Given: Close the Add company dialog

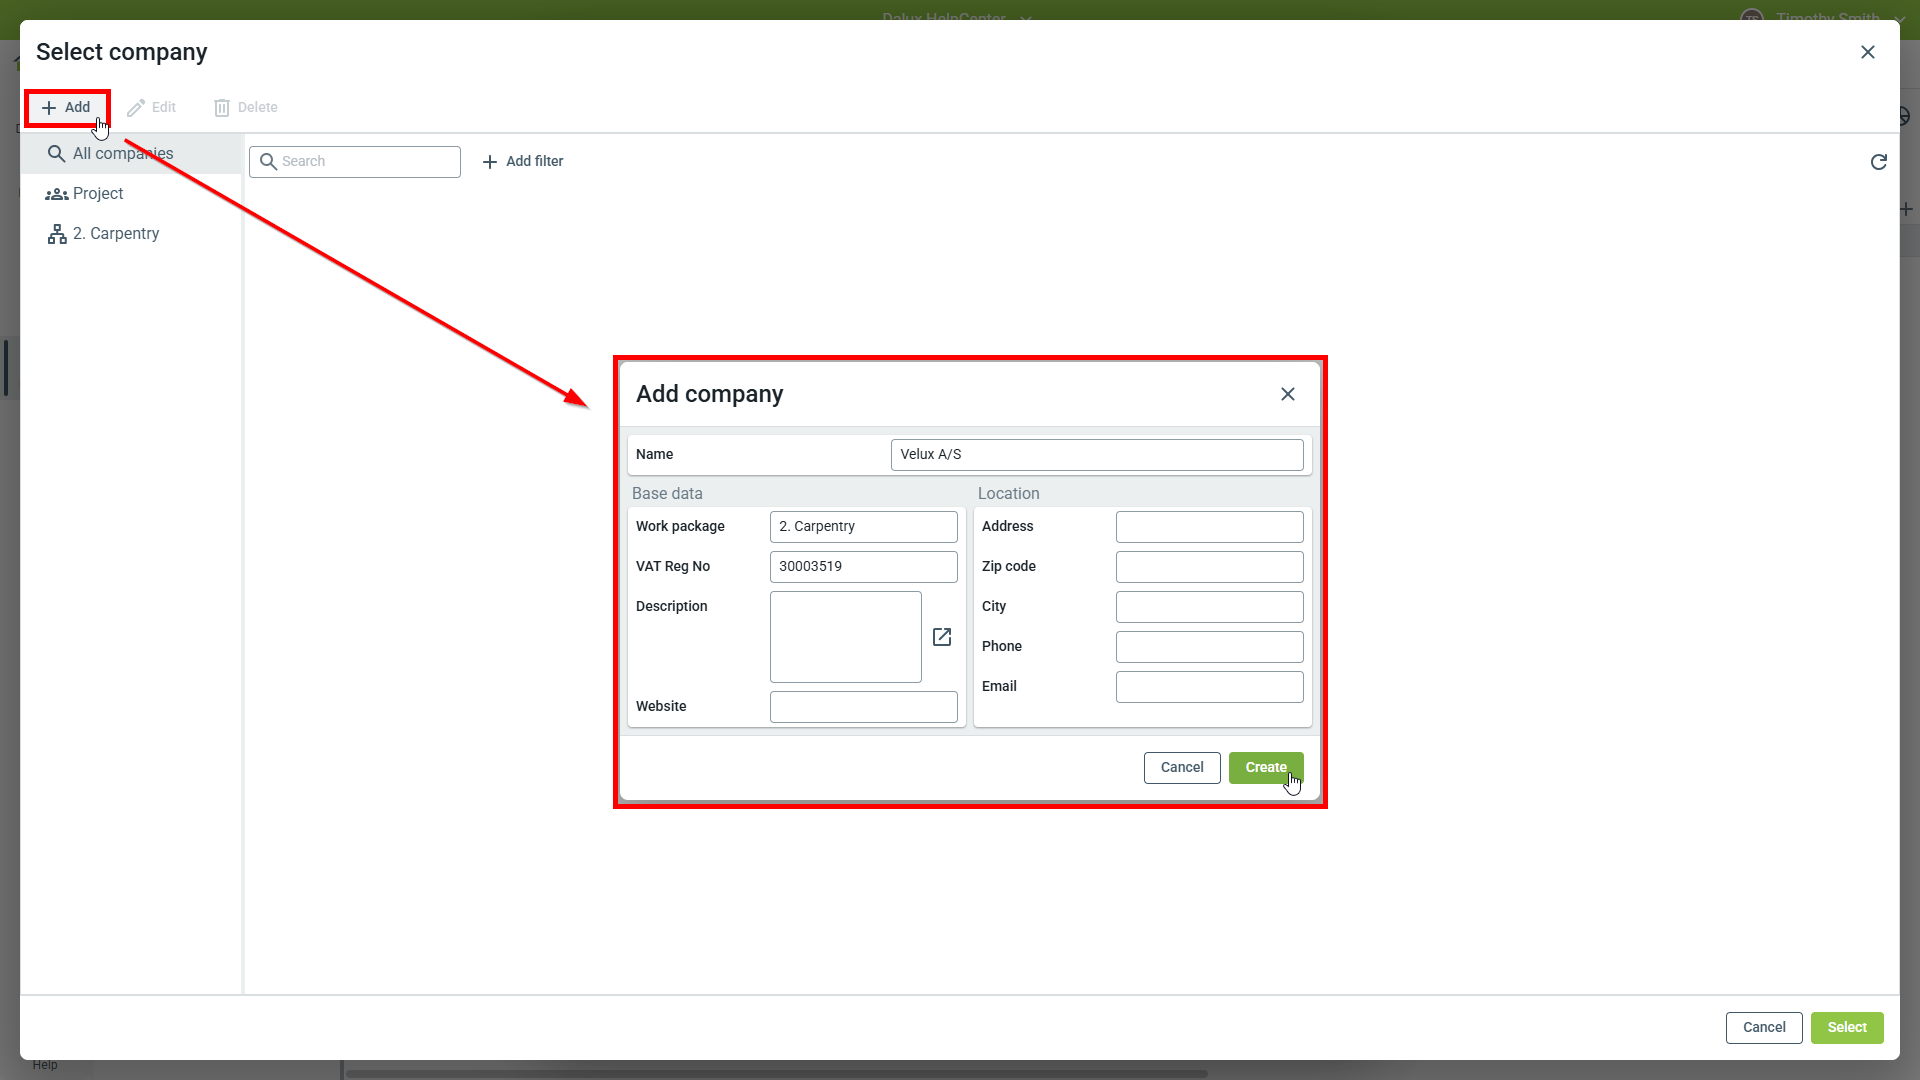Looking at the screenshot, I should pos(1287,394).
